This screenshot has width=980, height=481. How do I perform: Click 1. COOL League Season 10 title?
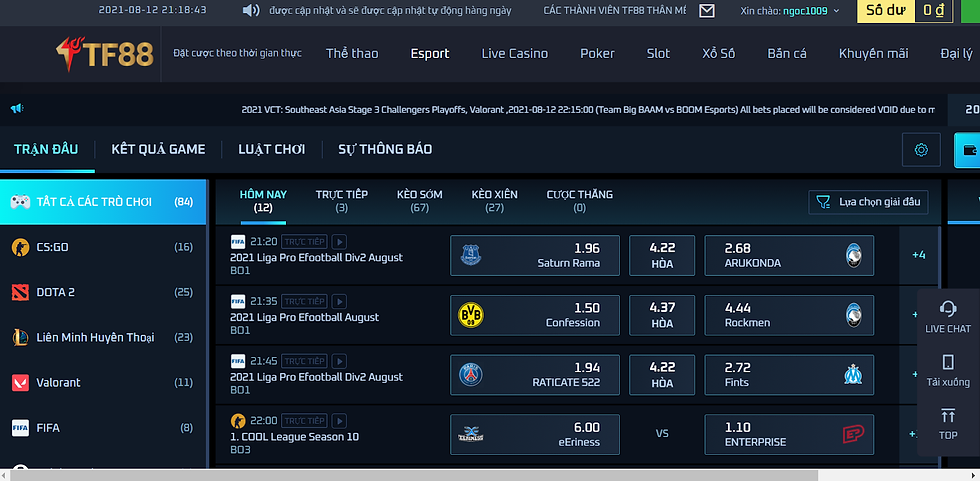point(294,437)
